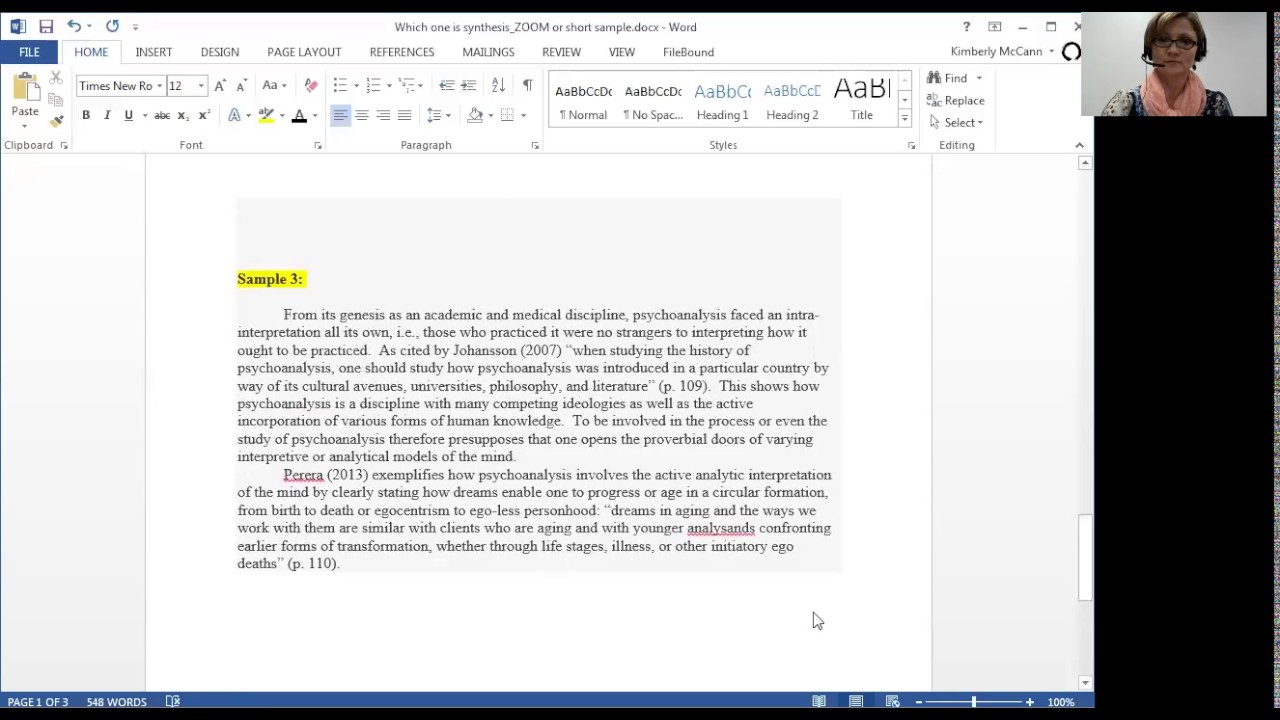Apply the Center alignment
The image size is (1280, 720).
coord(362,116)
